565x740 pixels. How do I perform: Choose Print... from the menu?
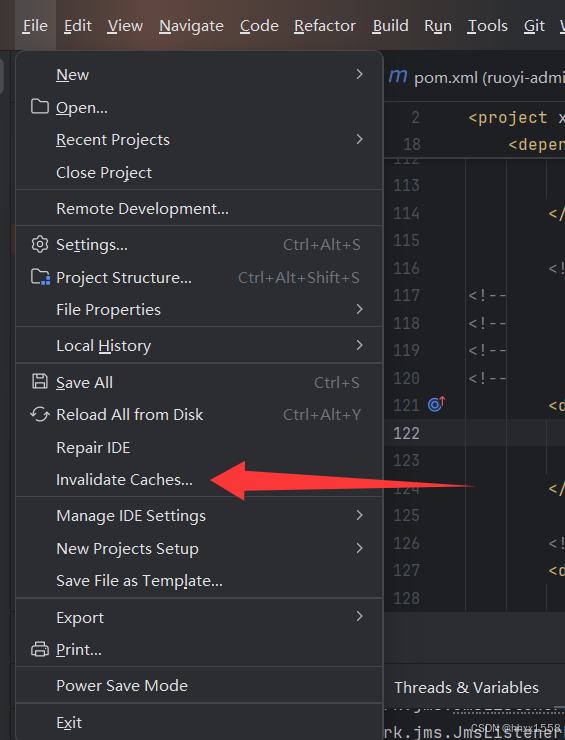[x=199, y=649]
